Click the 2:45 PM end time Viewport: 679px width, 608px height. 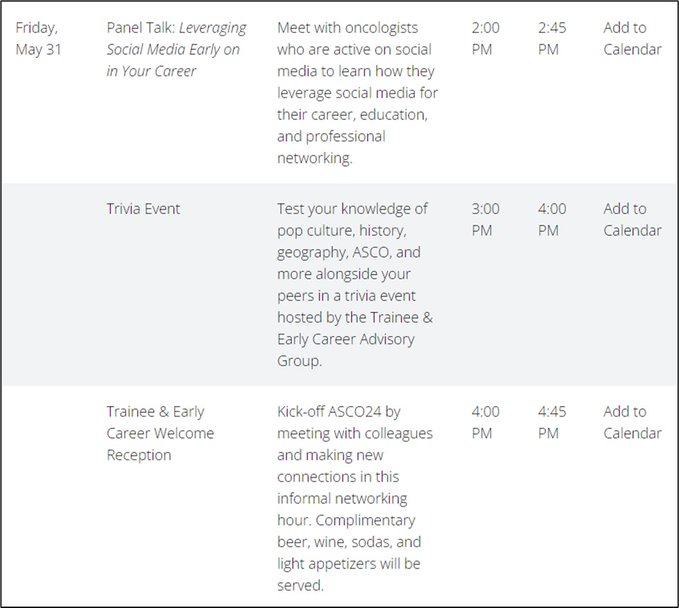coord(552,39)
